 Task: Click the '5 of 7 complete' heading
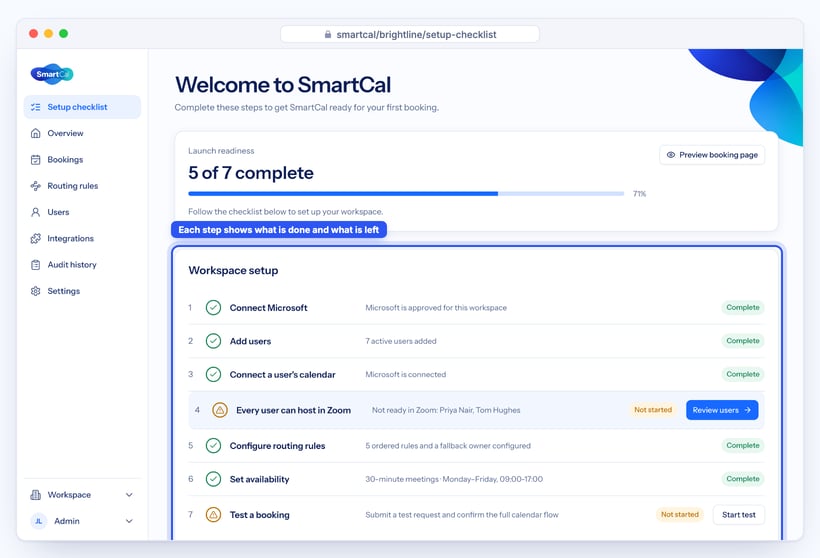(x=251, y=173)
